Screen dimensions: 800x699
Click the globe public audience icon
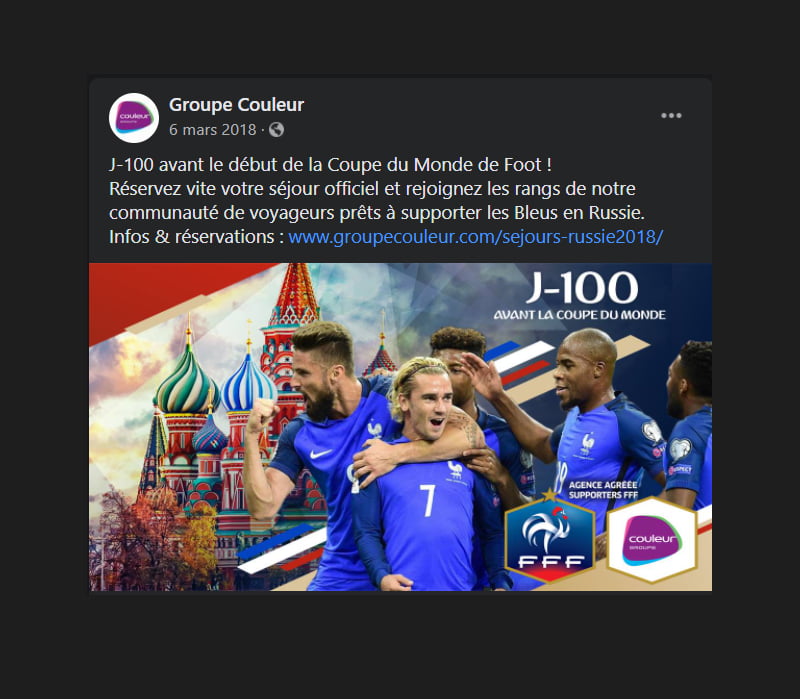(276, 130)
